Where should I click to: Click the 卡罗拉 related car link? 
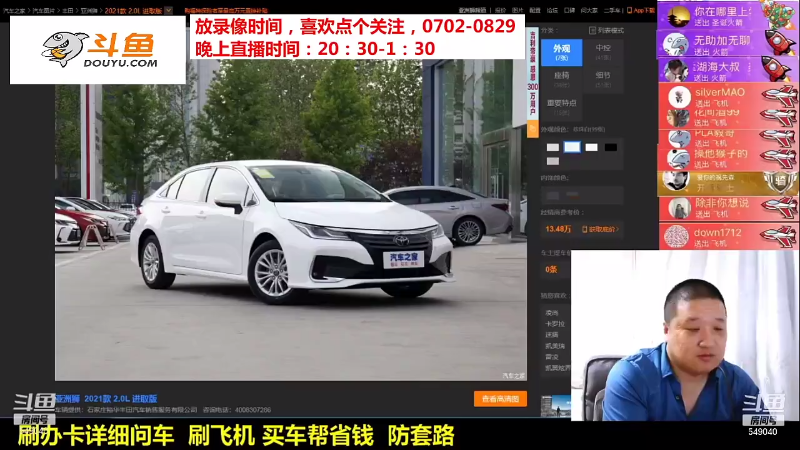coord(555,324)
